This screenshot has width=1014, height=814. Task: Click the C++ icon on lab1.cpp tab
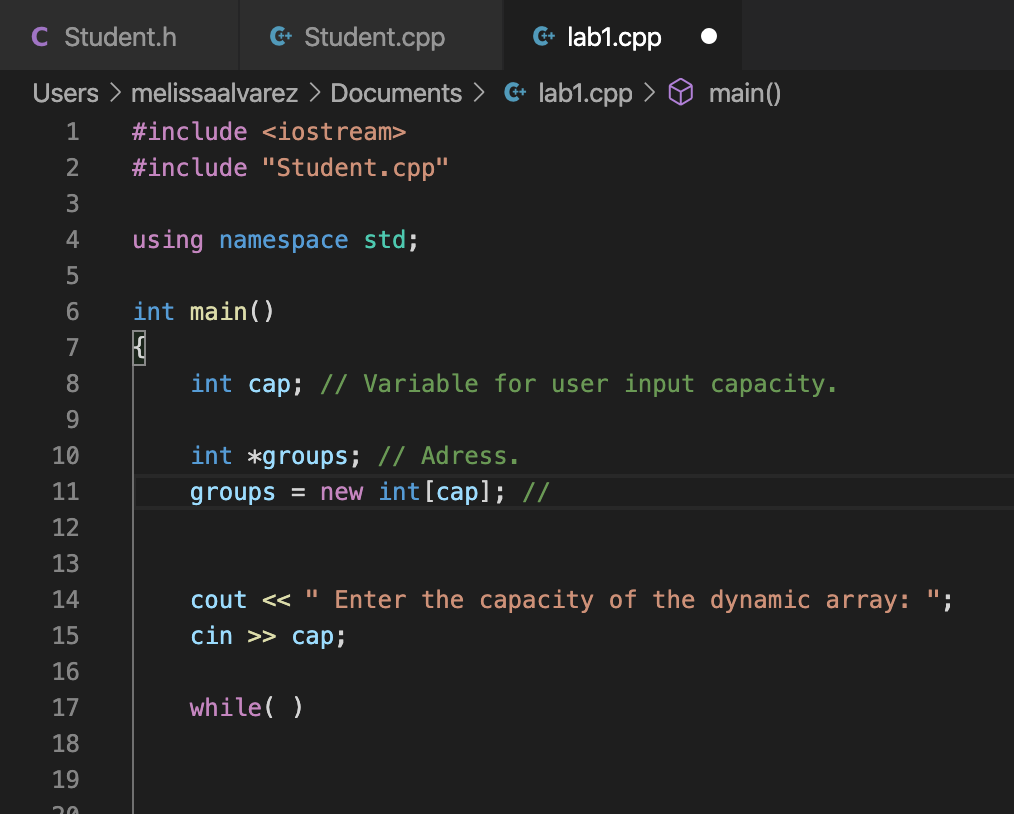543,36
